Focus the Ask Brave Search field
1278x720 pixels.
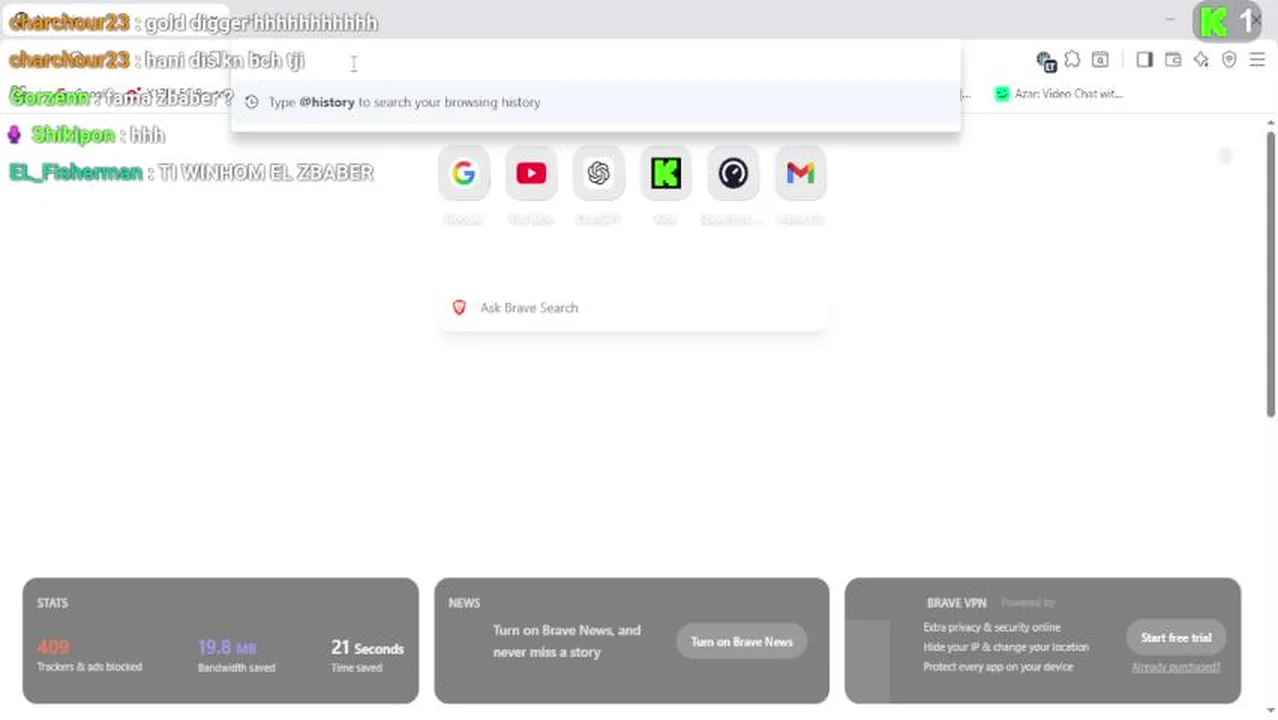coord(632,308)
